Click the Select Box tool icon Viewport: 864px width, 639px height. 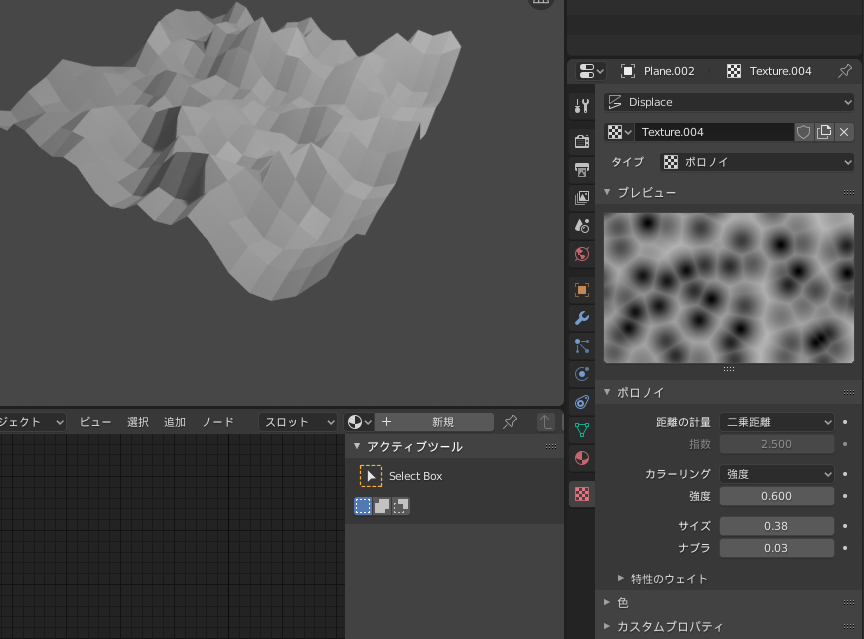[x=371, y=476]
